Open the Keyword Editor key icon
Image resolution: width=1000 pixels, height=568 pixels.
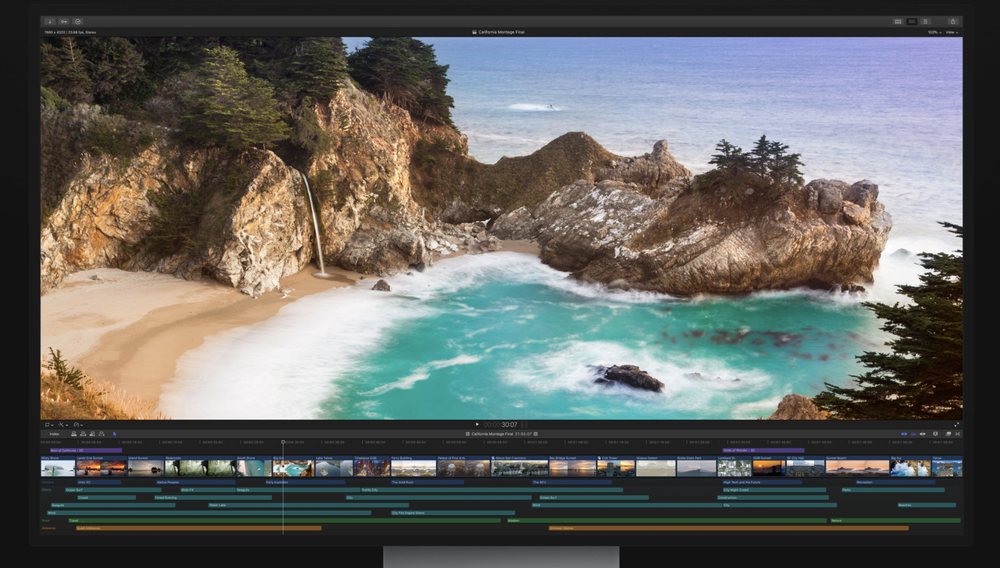(x=63, y=21)
